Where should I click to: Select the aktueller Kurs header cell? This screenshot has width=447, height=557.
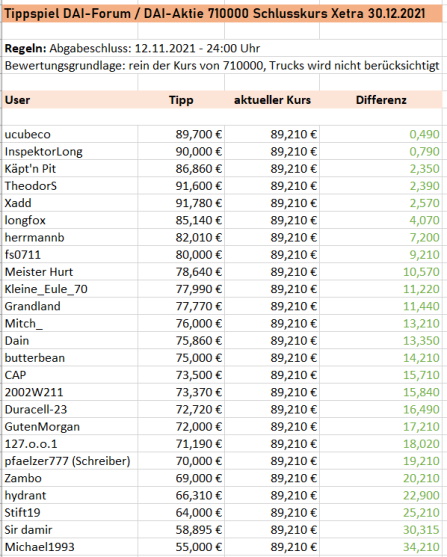pyautogui.click(x=272, y=100)
